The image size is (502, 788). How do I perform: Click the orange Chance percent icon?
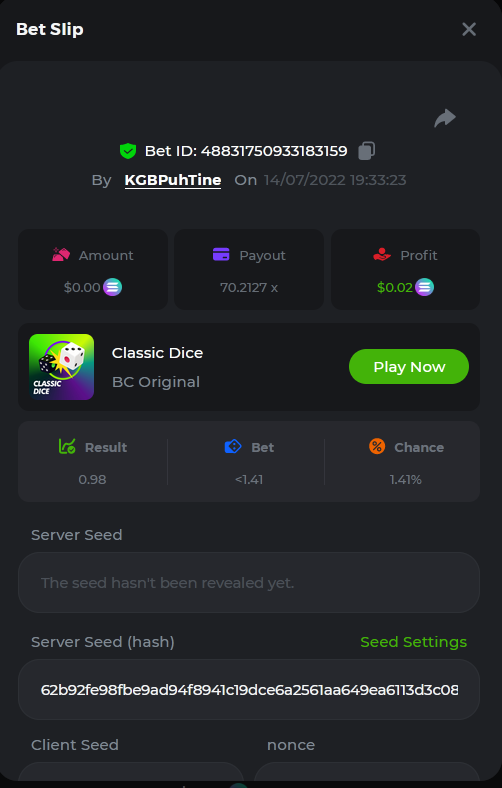[377, 446]
